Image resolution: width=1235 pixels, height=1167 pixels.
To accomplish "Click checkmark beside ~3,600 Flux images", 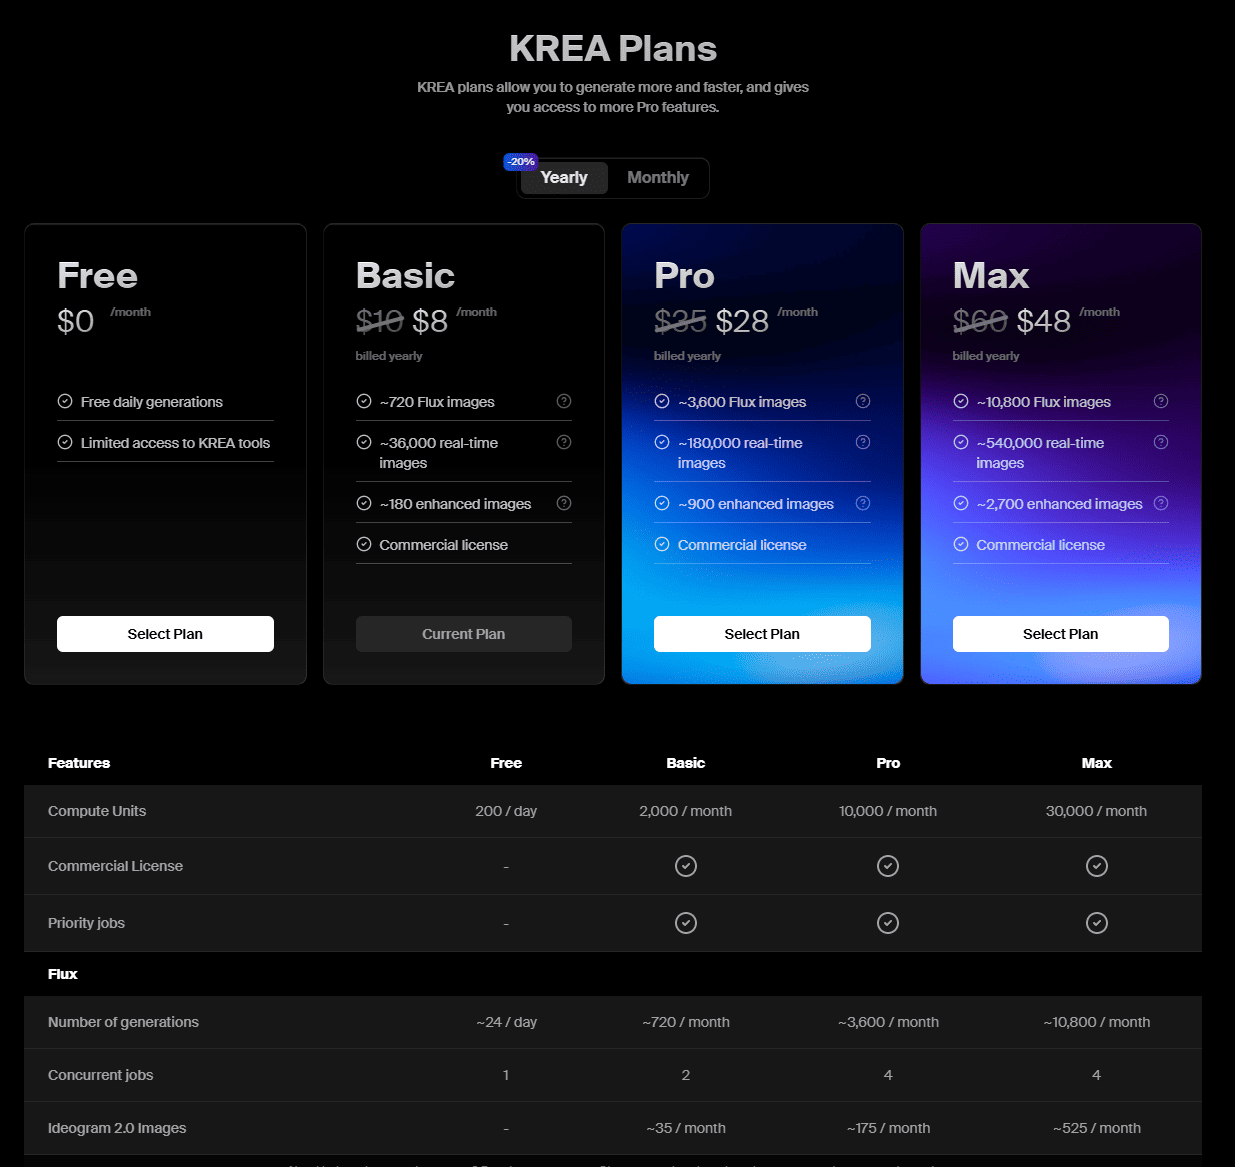I will 662,401.
